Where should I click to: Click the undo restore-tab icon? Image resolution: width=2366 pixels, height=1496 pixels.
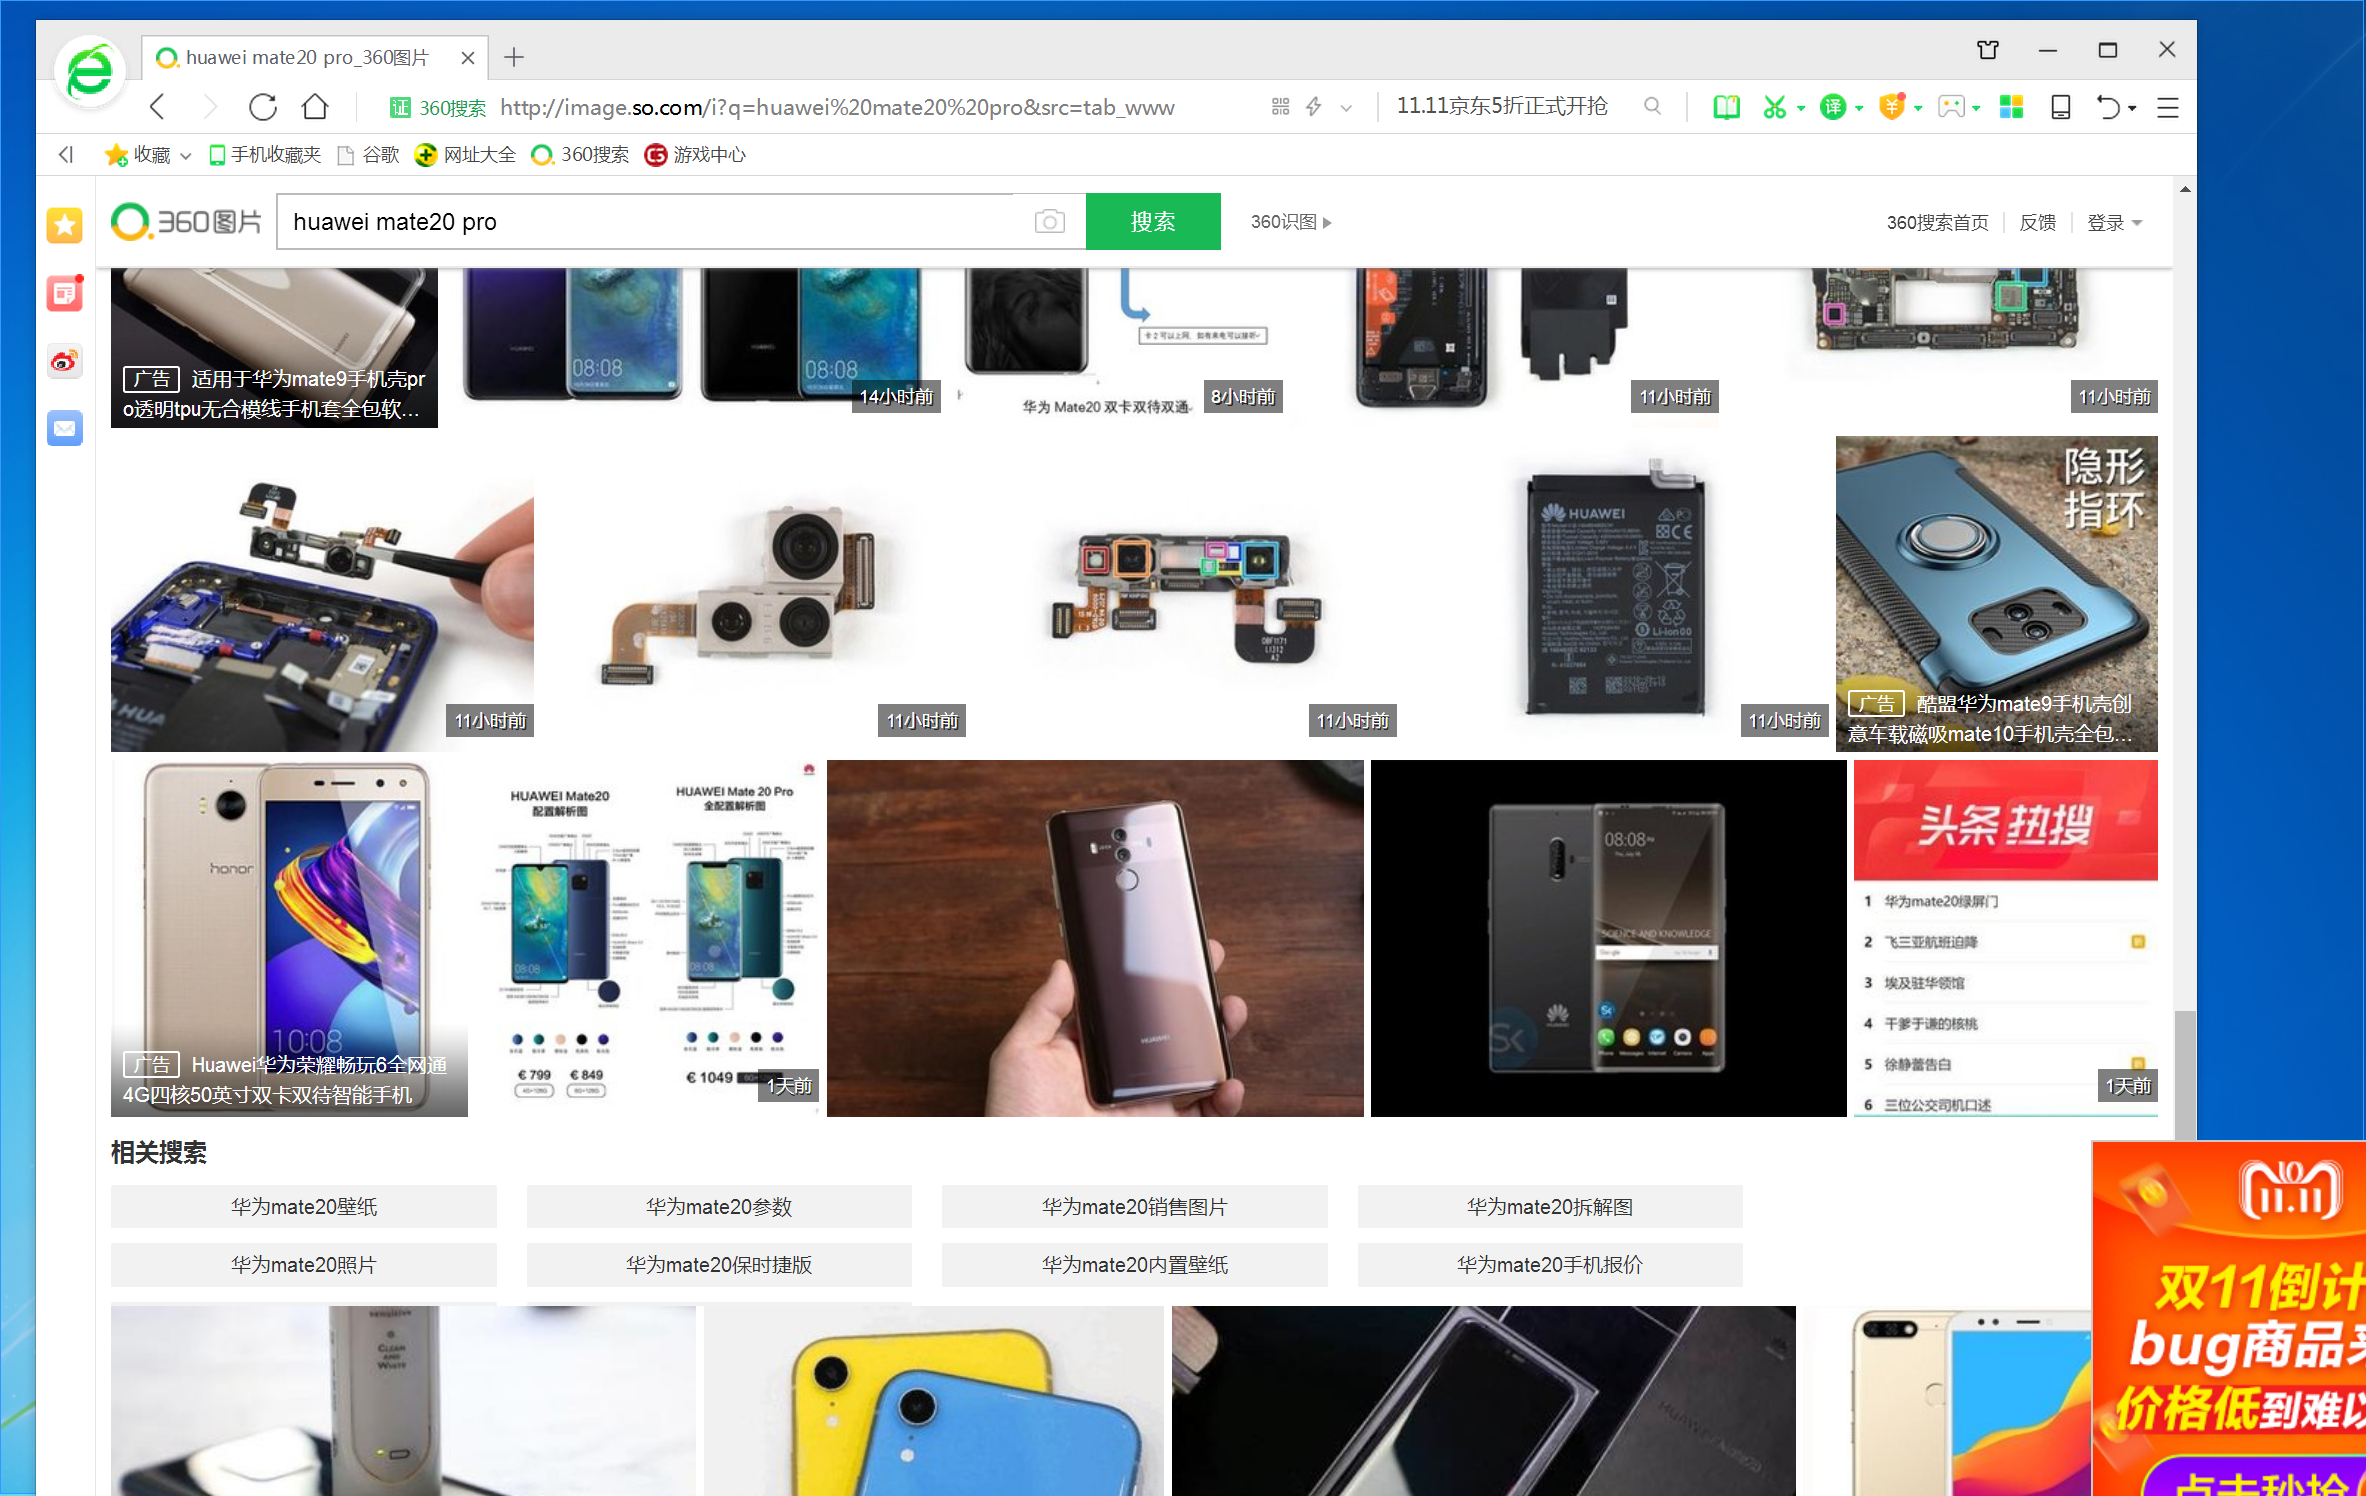(x=2107, y=107)
